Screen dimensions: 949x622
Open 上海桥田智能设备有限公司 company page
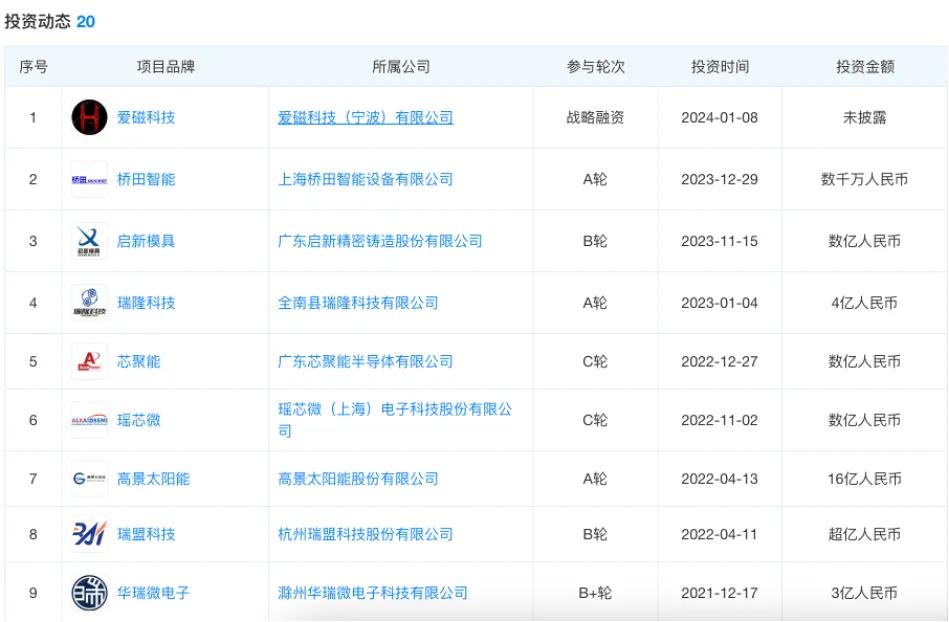(x=366, y=179)
